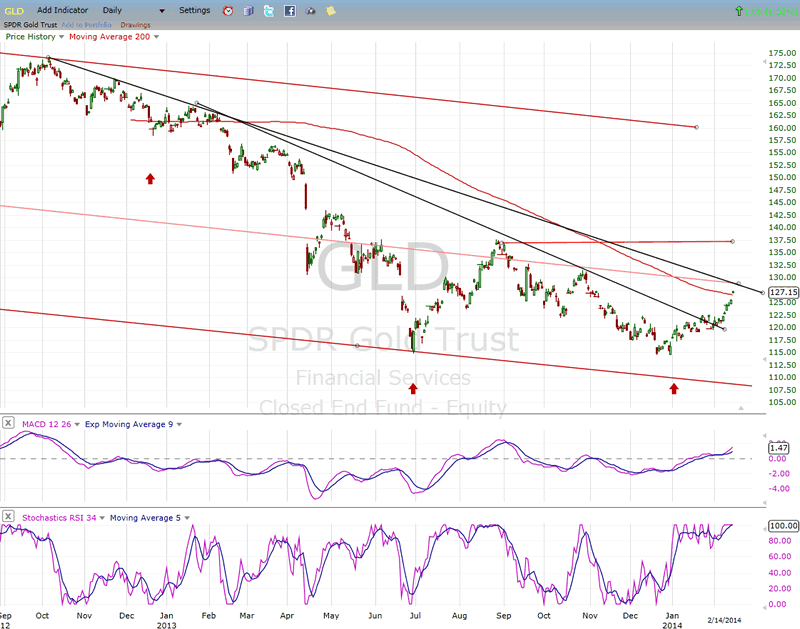Click the documents icon beside the alarm clock
The height and width of the screenshot is (629, 800).
point(249,11)
